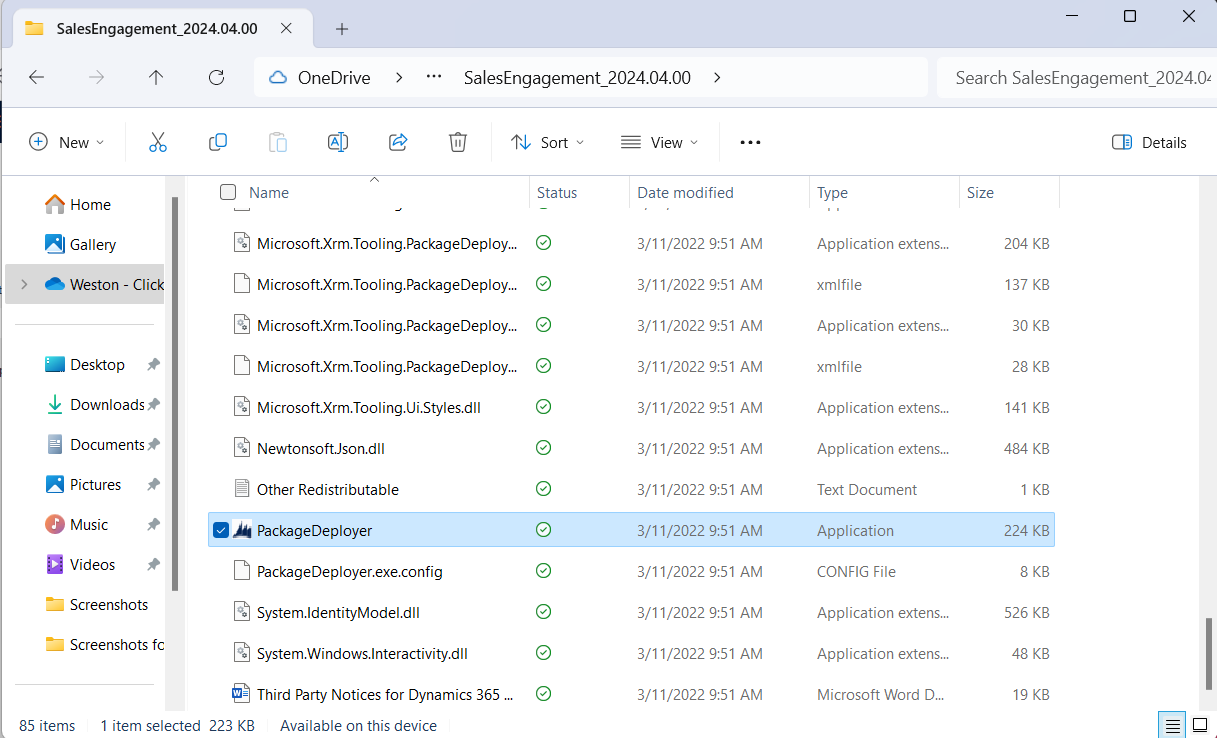
Task: Open Desktop in the navigation pane
Action: (97, 364)
